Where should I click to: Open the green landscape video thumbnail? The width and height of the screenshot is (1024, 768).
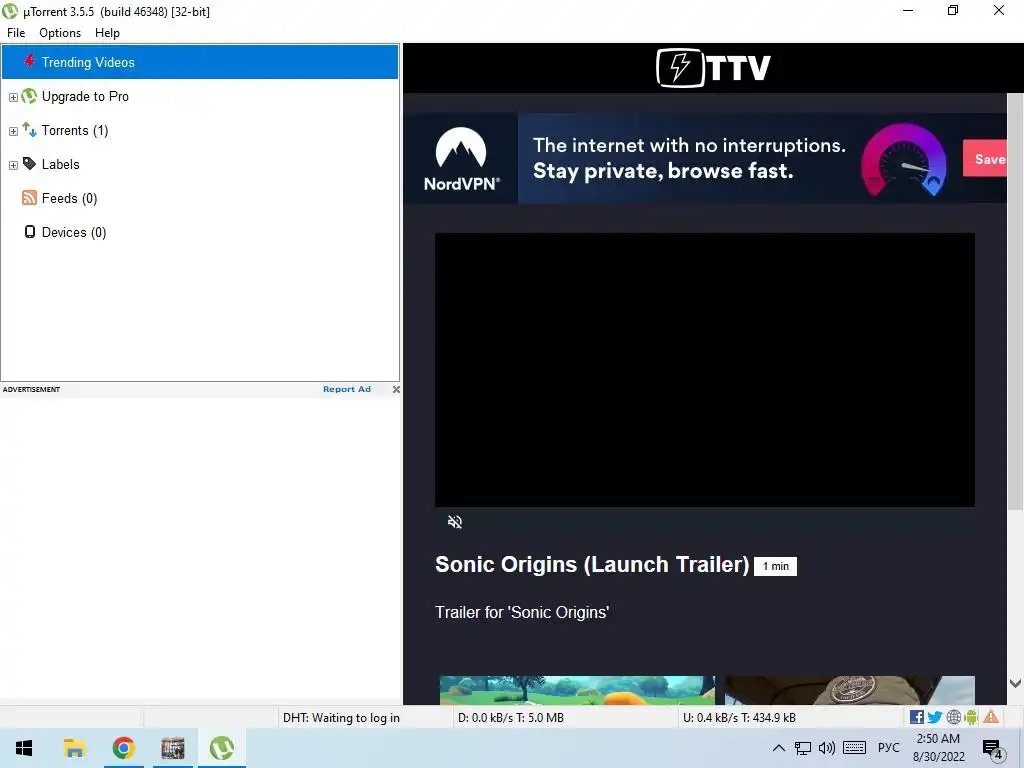coord(577,690)
